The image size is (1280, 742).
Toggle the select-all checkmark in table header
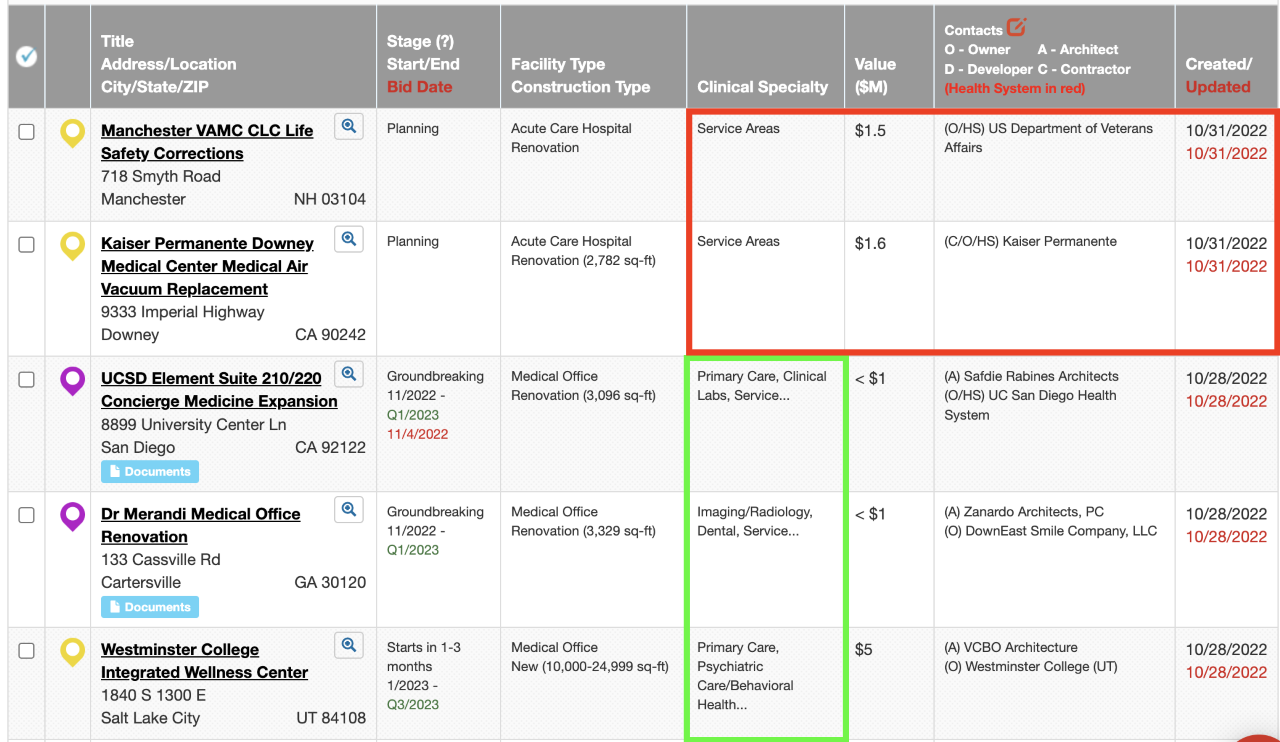pos(27,57)
